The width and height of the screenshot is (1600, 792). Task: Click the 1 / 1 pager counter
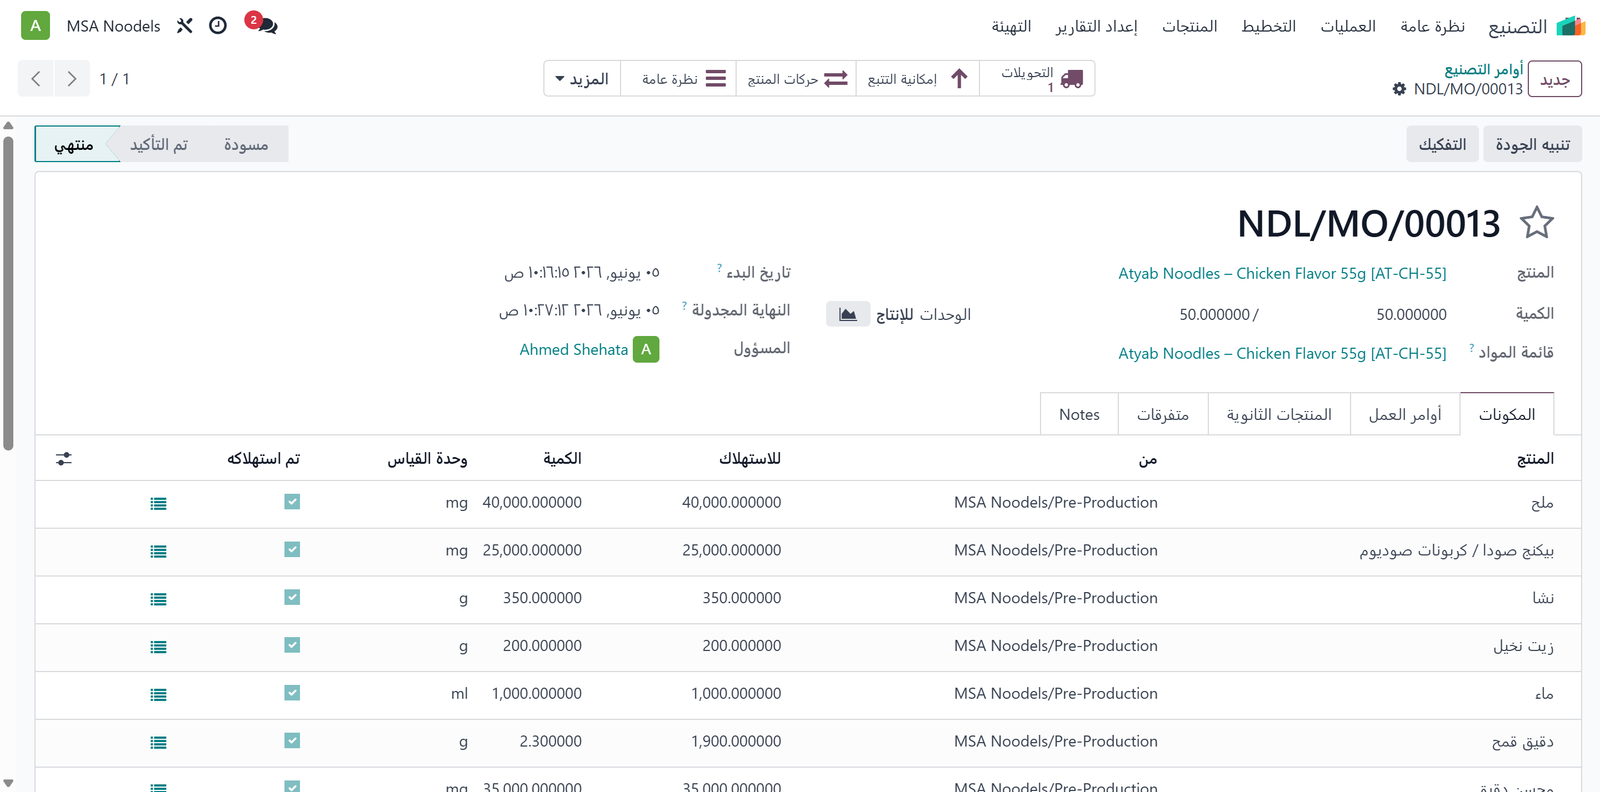(x=114, y=78)
